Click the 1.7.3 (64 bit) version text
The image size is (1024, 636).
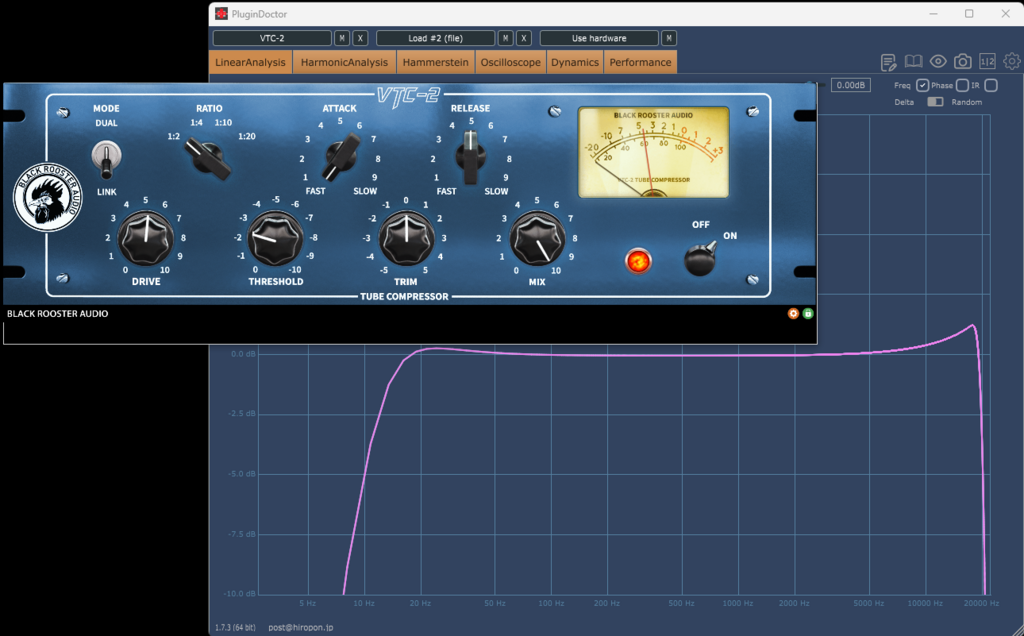click(x=235, y=628)
